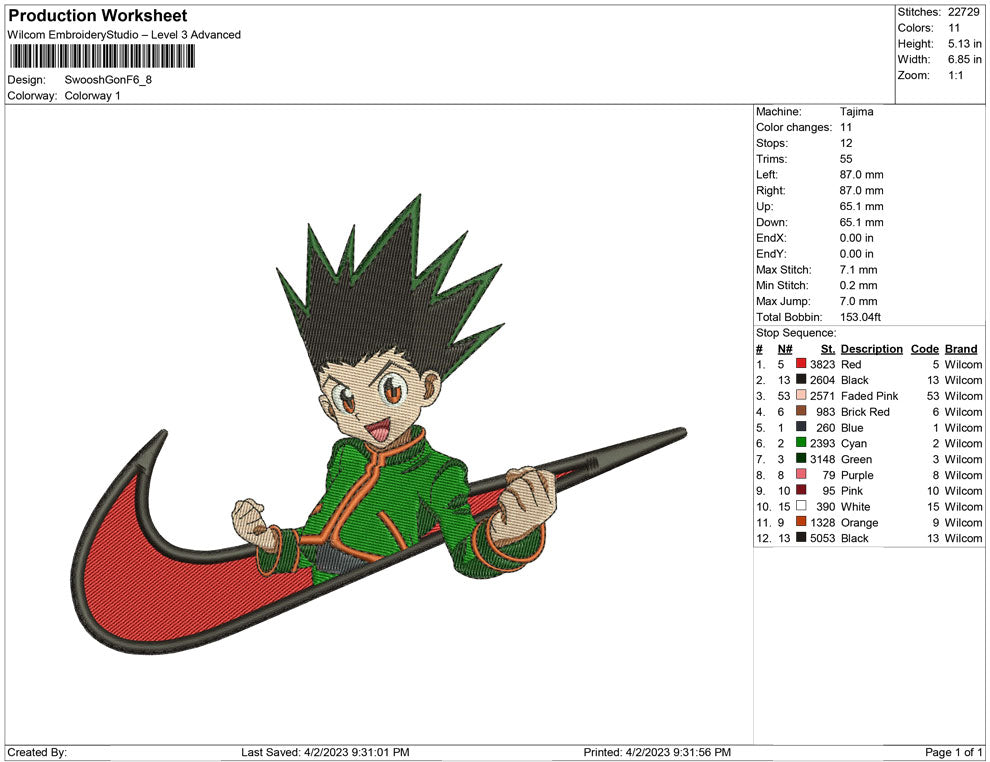The height and width of the screenshot is (762, 990).
Task: Select the Pink row maroon swatch
Action: tap(801, 490)
